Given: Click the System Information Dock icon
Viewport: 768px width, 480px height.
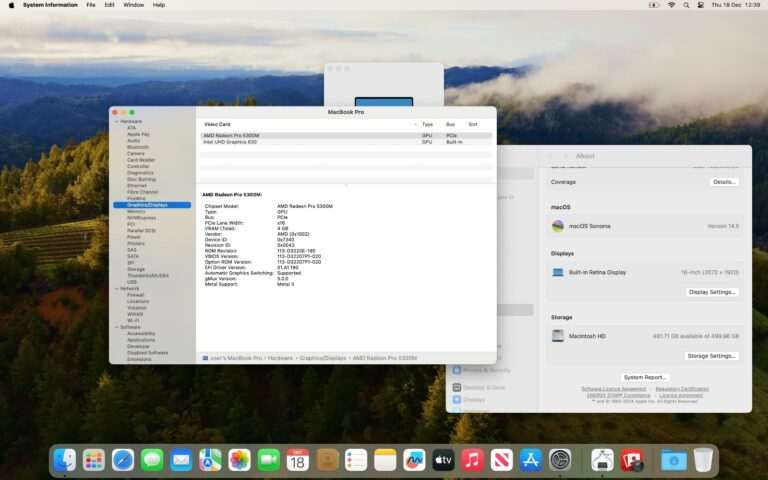Looking at the screenshot, I should coord(602,460).
